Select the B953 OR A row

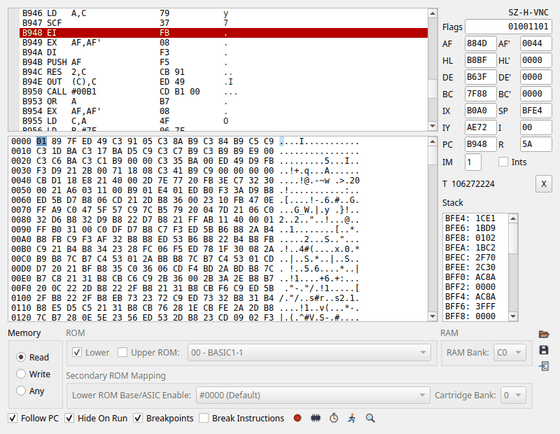pos(224,101)
